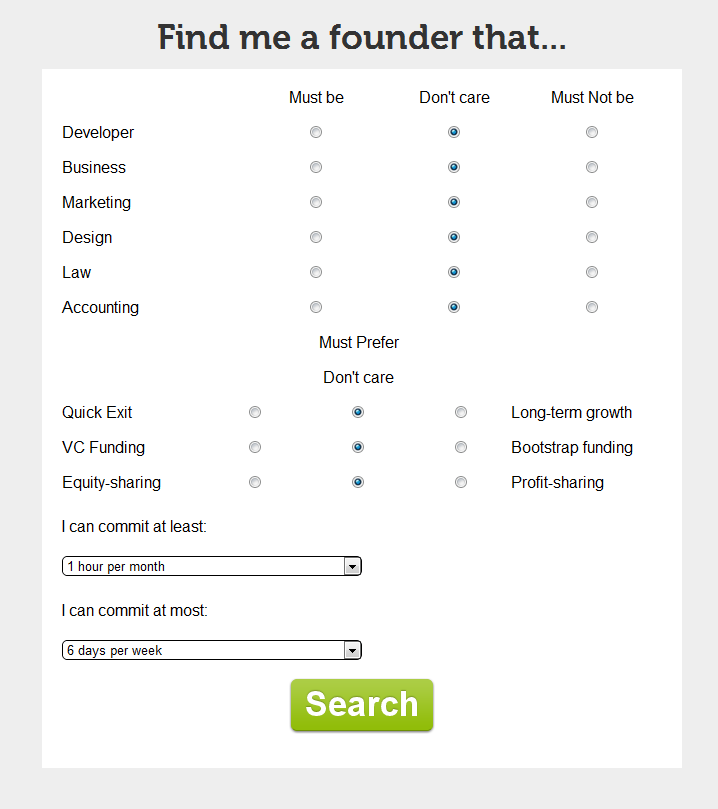Open the maximum commitment dropdown
718x809 pixels.
211,650
